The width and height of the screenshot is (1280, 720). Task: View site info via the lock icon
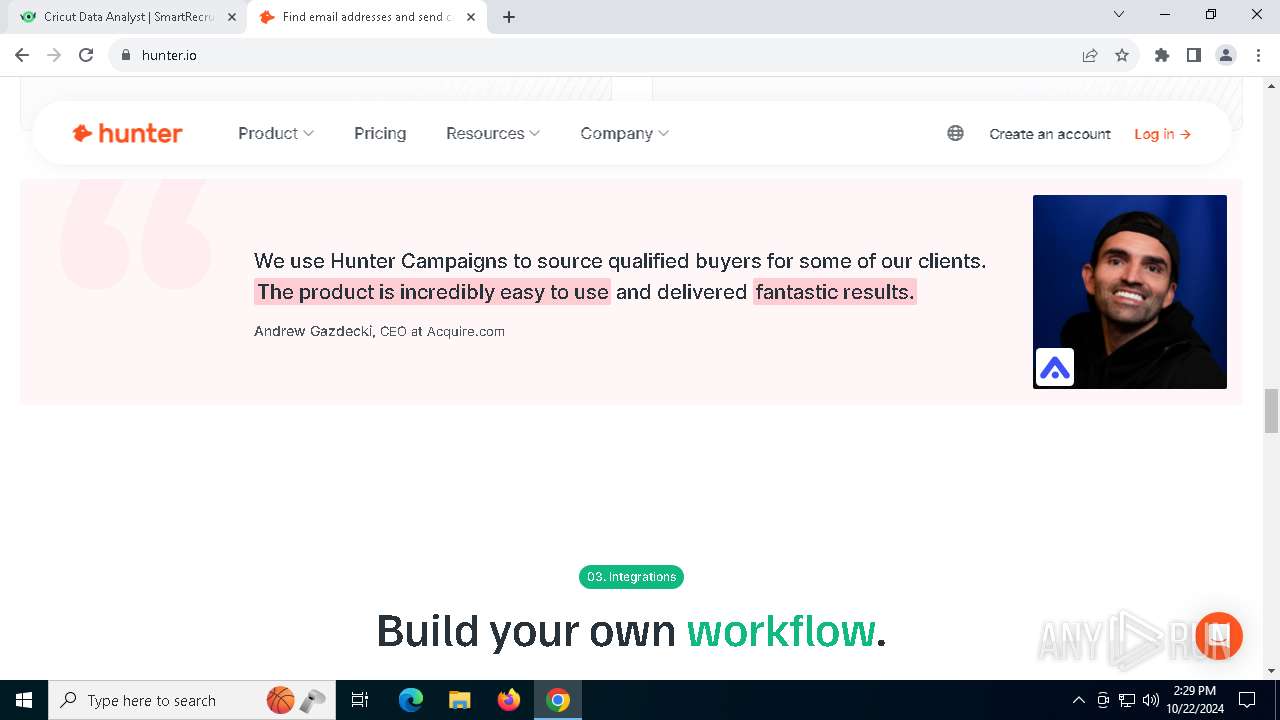(x=126, y=55)
